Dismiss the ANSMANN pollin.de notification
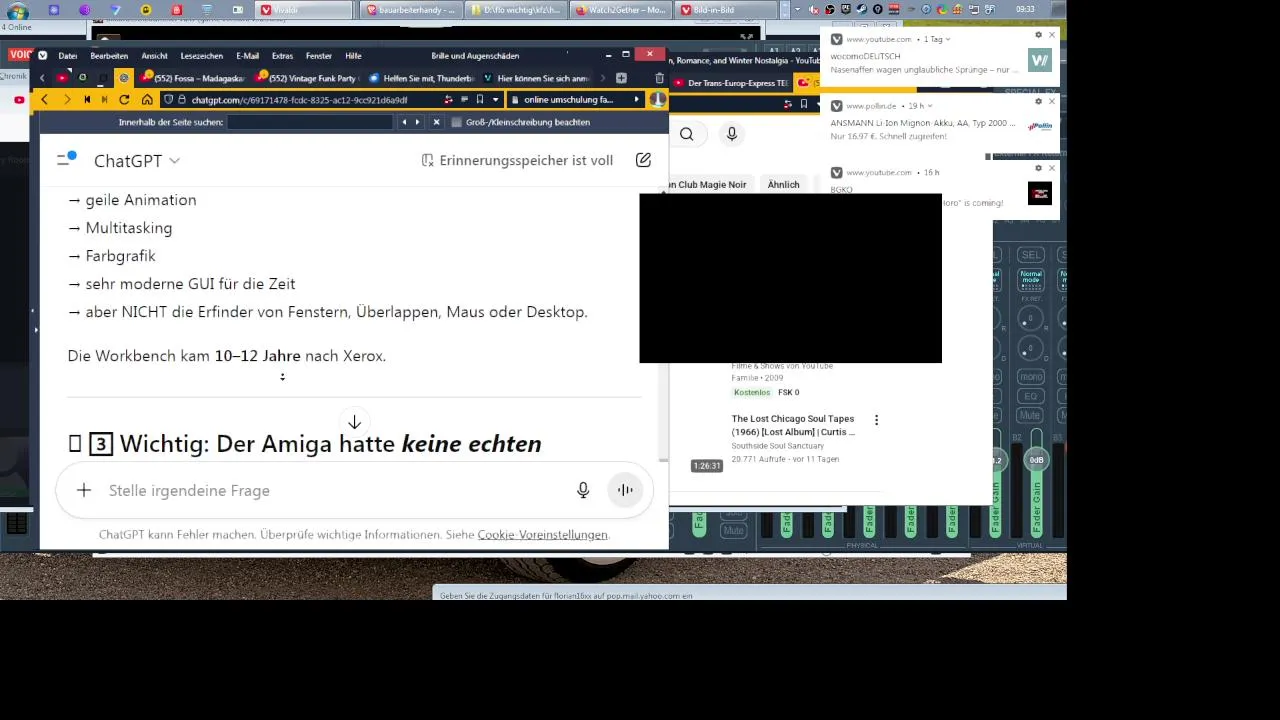 pos(1051,101)
